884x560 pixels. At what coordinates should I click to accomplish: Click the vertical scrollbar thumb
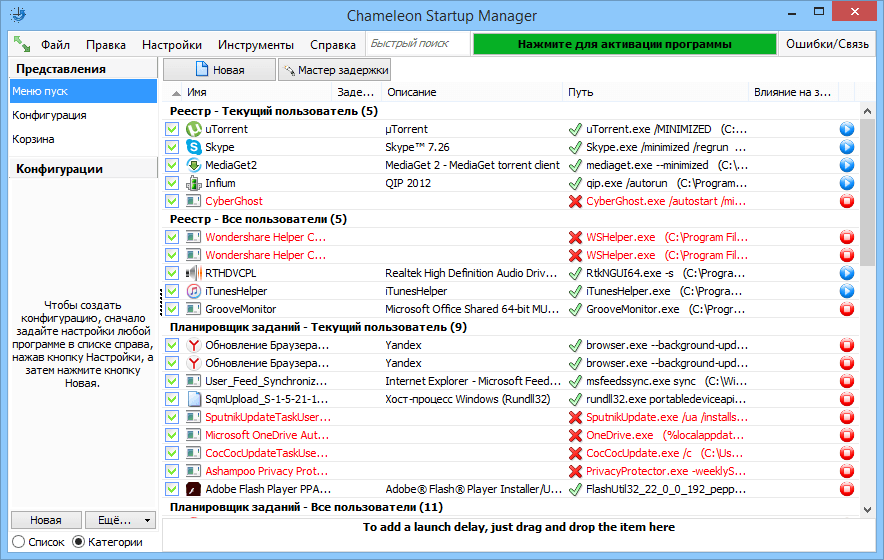[x=867, y=192]
